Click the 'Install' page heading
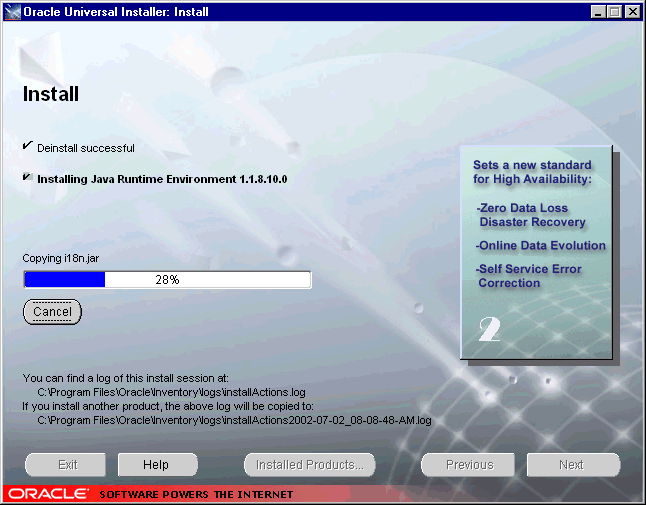Screen dimensions: 646x505 pos(51,94)
